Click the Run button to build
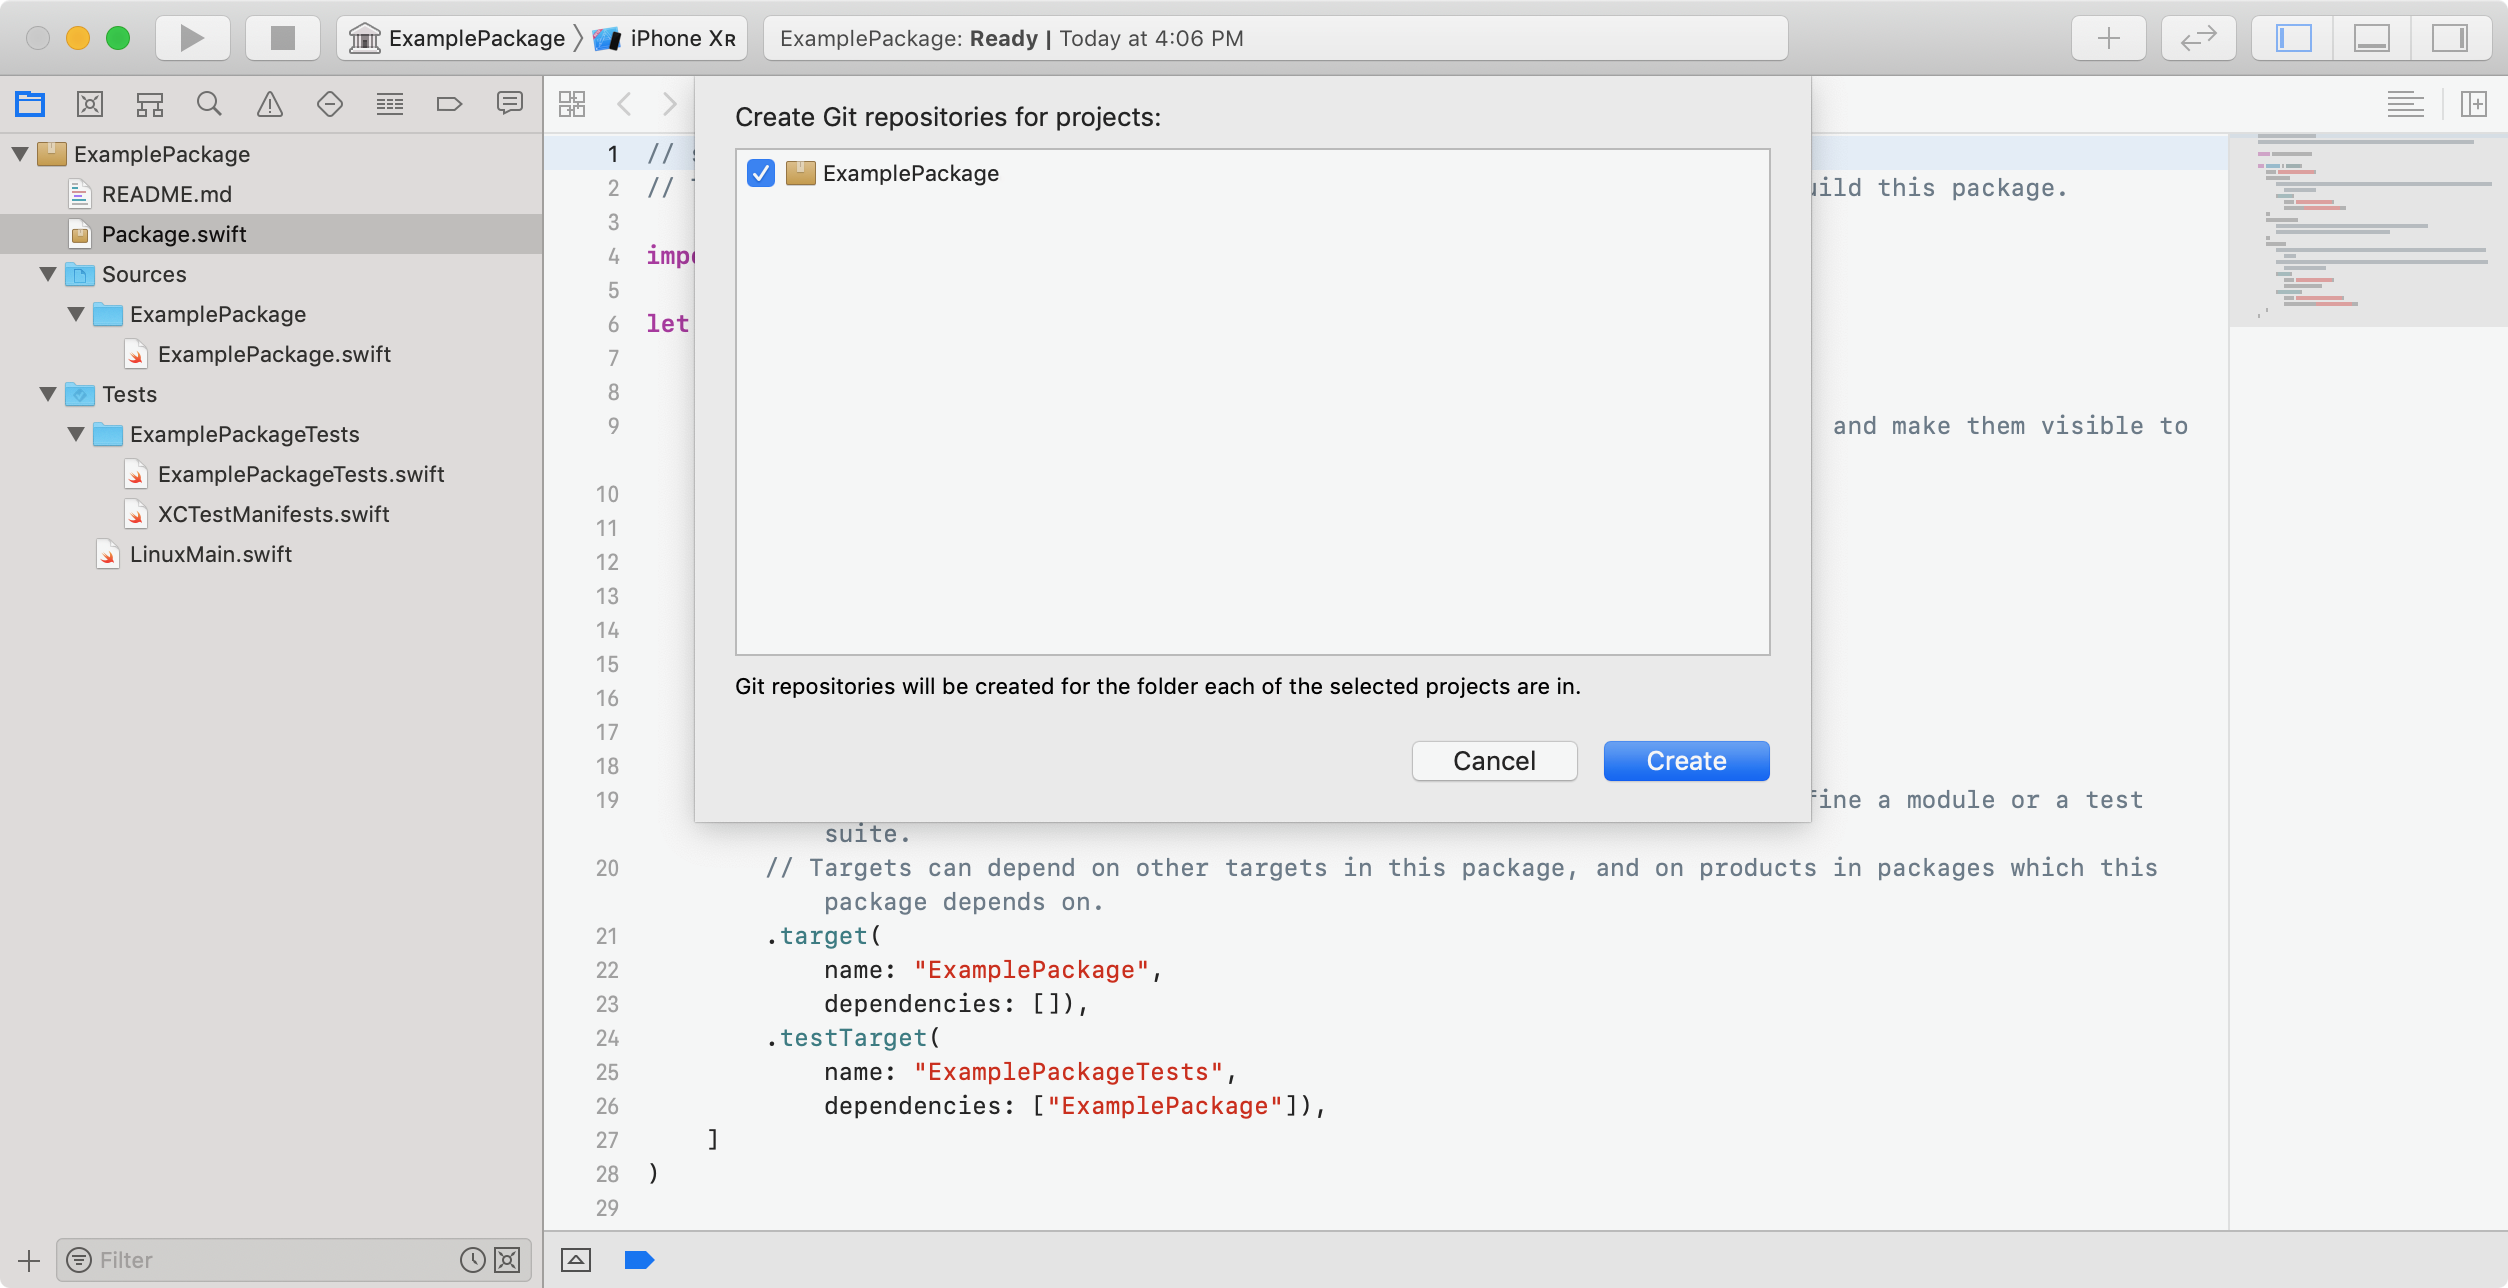This screenshot has height=1288, width=2508. click(192, 36)
